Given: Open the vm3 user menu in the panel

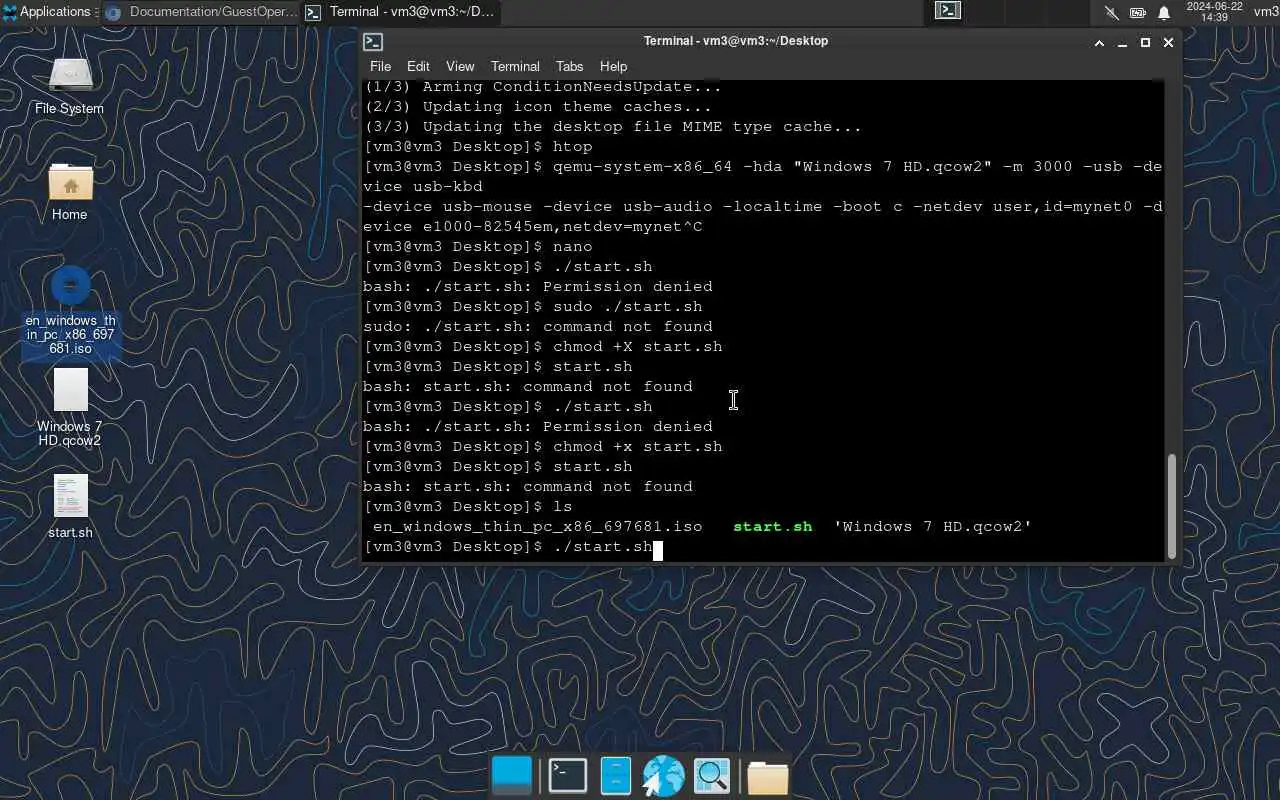Looking at the screenshot, I should tap(1265, 12).
